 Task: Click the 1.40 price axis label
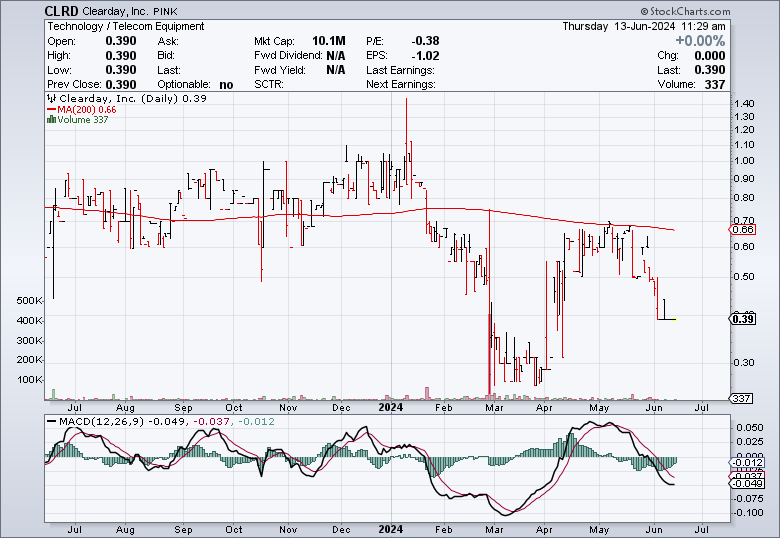[x=744, y=103]
